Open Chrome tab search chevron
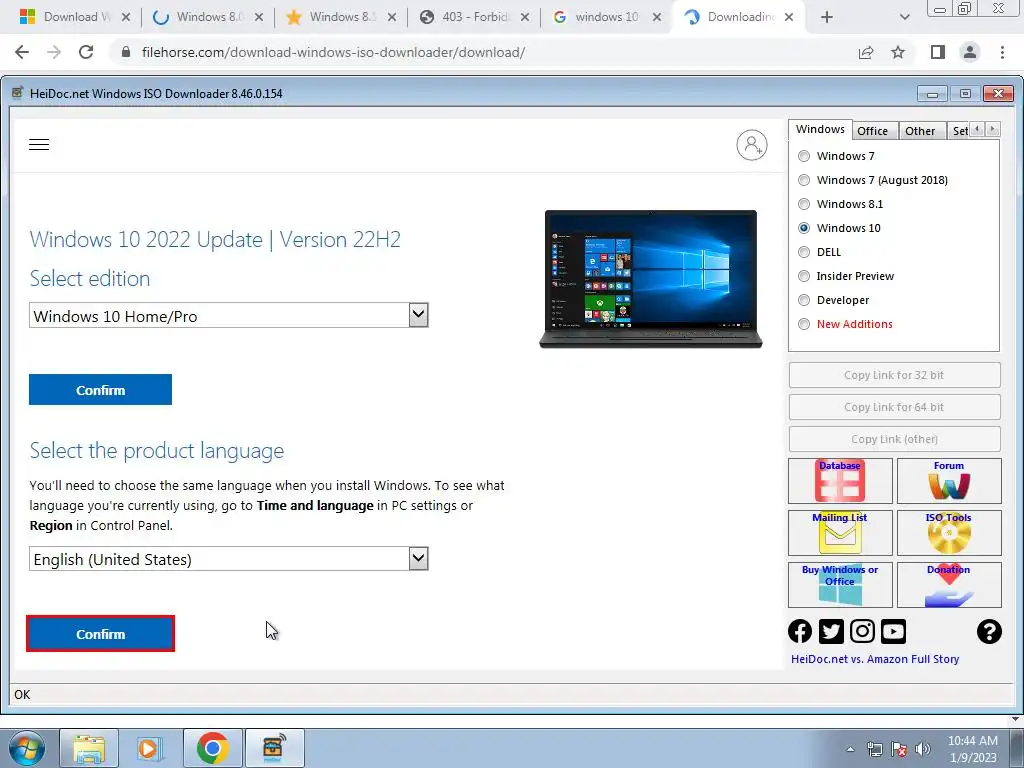 904,17
